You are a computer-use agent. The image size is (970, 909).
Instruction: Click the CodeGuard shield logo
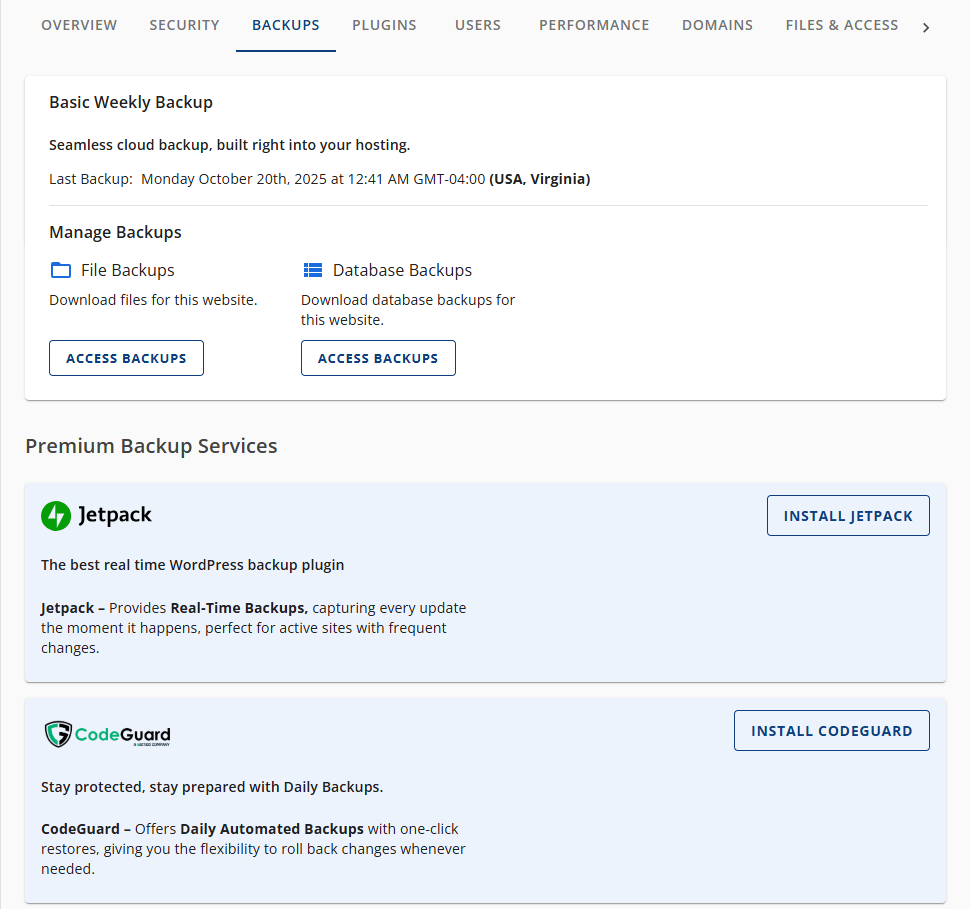(x=57, y=733)
